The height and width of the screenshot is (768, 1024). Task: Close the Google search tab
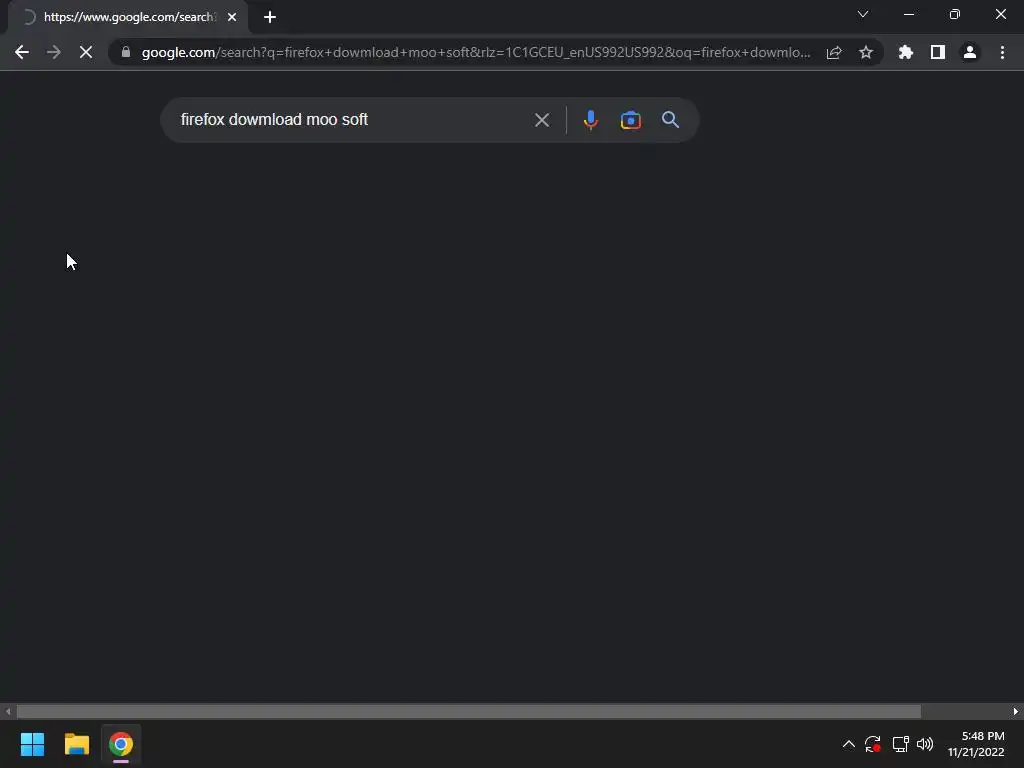(x=232, y=17)
